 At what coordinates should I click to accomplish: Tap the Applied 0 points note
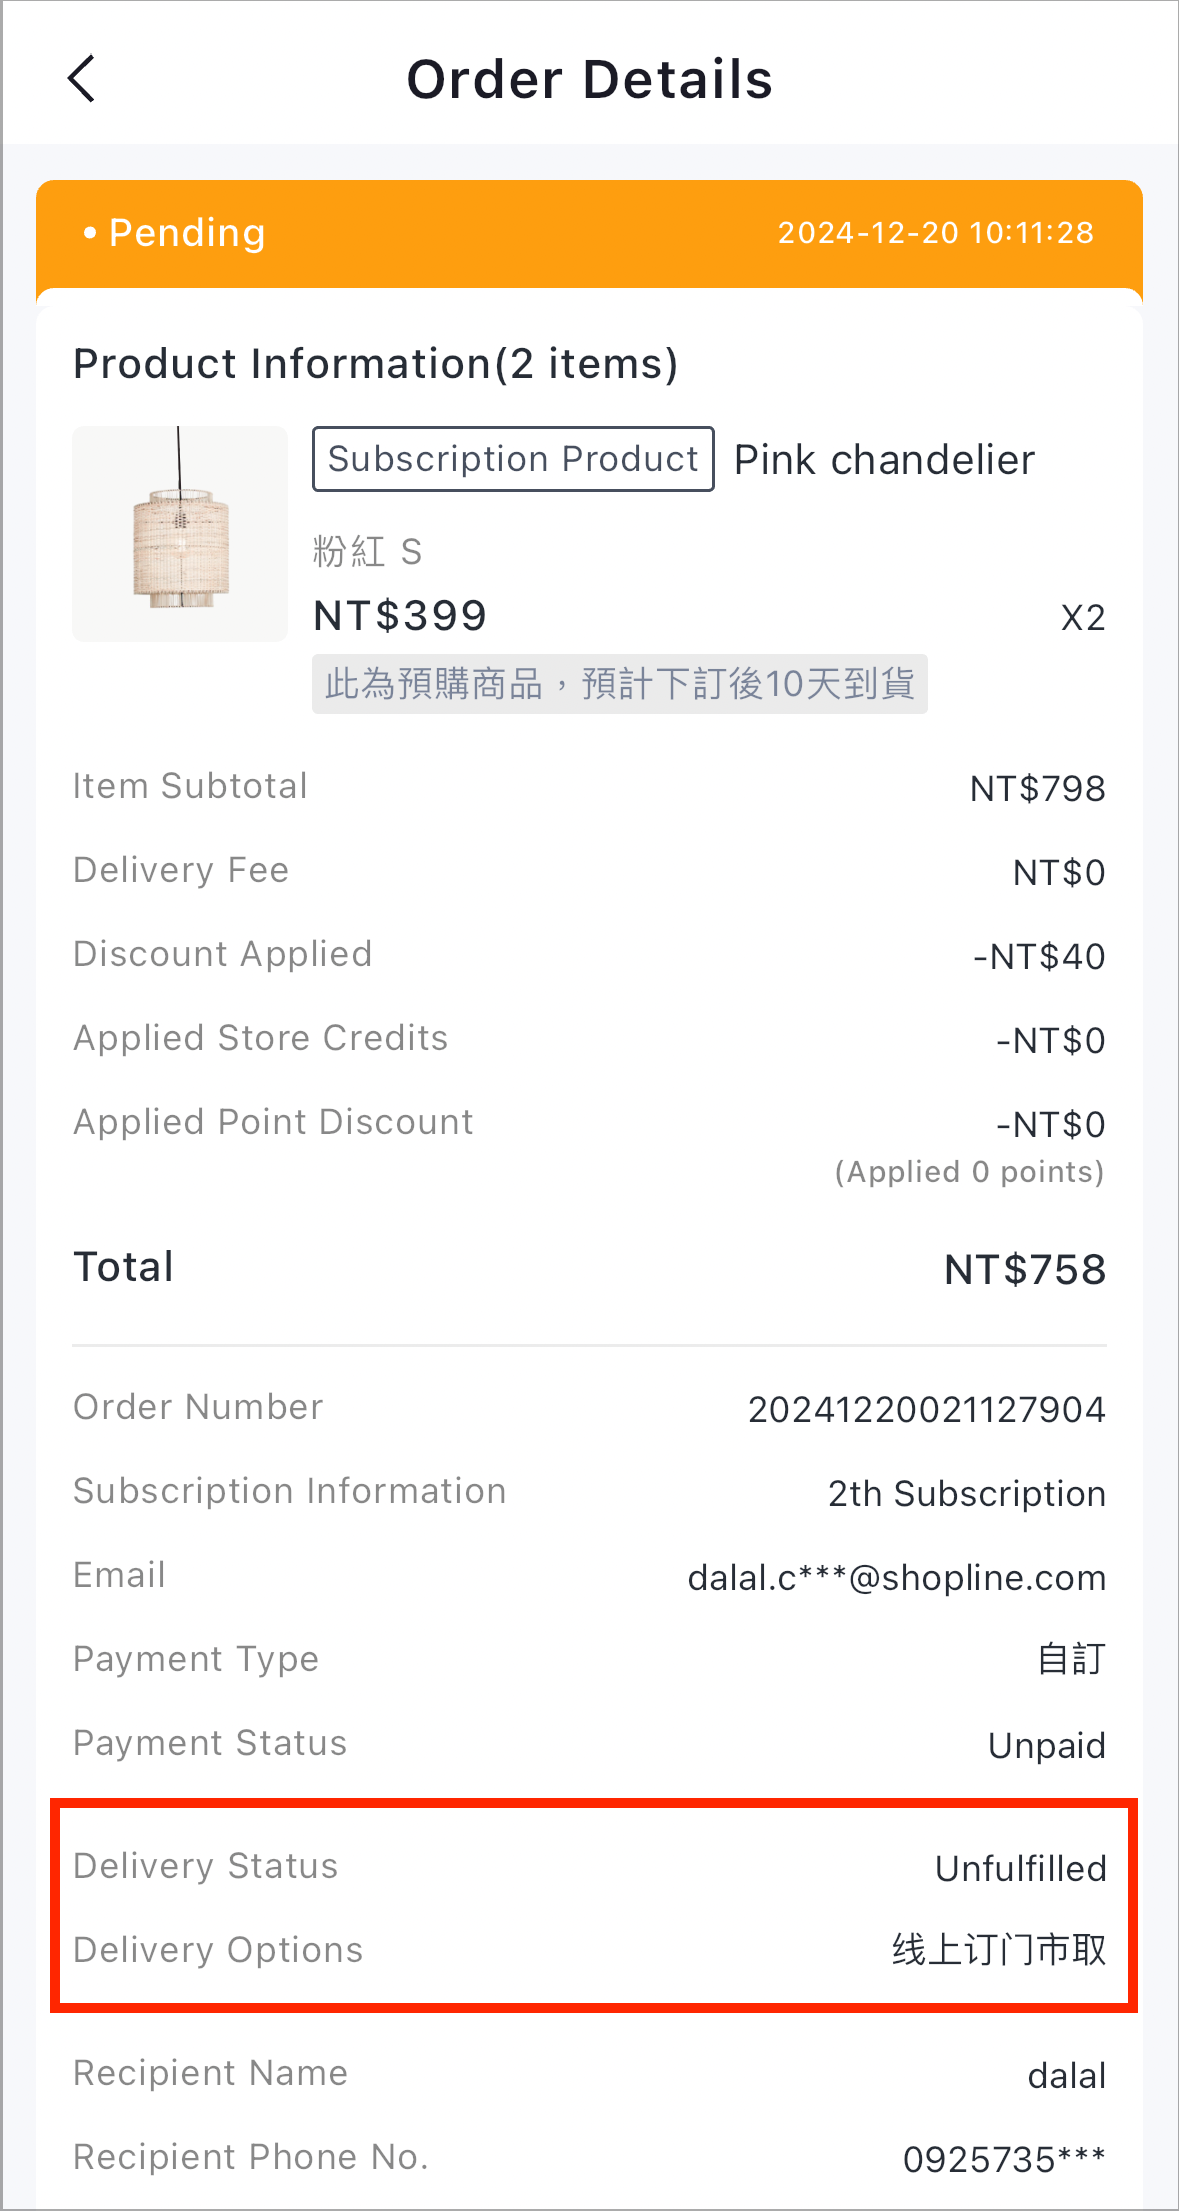tap(970, 1172)
